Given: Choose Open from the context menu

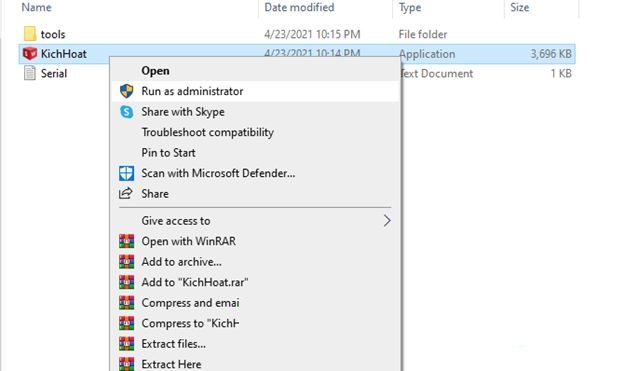Looking at the screenshot, I should coord(255,71).
